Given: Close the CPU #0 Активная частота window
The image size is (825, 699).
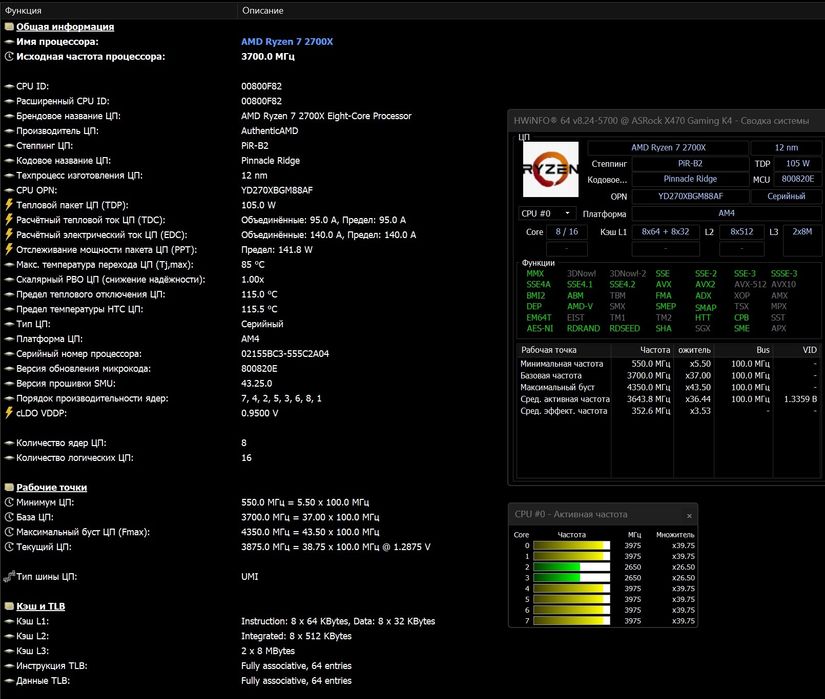Looking at the screenshot, I should pos(689,516).
